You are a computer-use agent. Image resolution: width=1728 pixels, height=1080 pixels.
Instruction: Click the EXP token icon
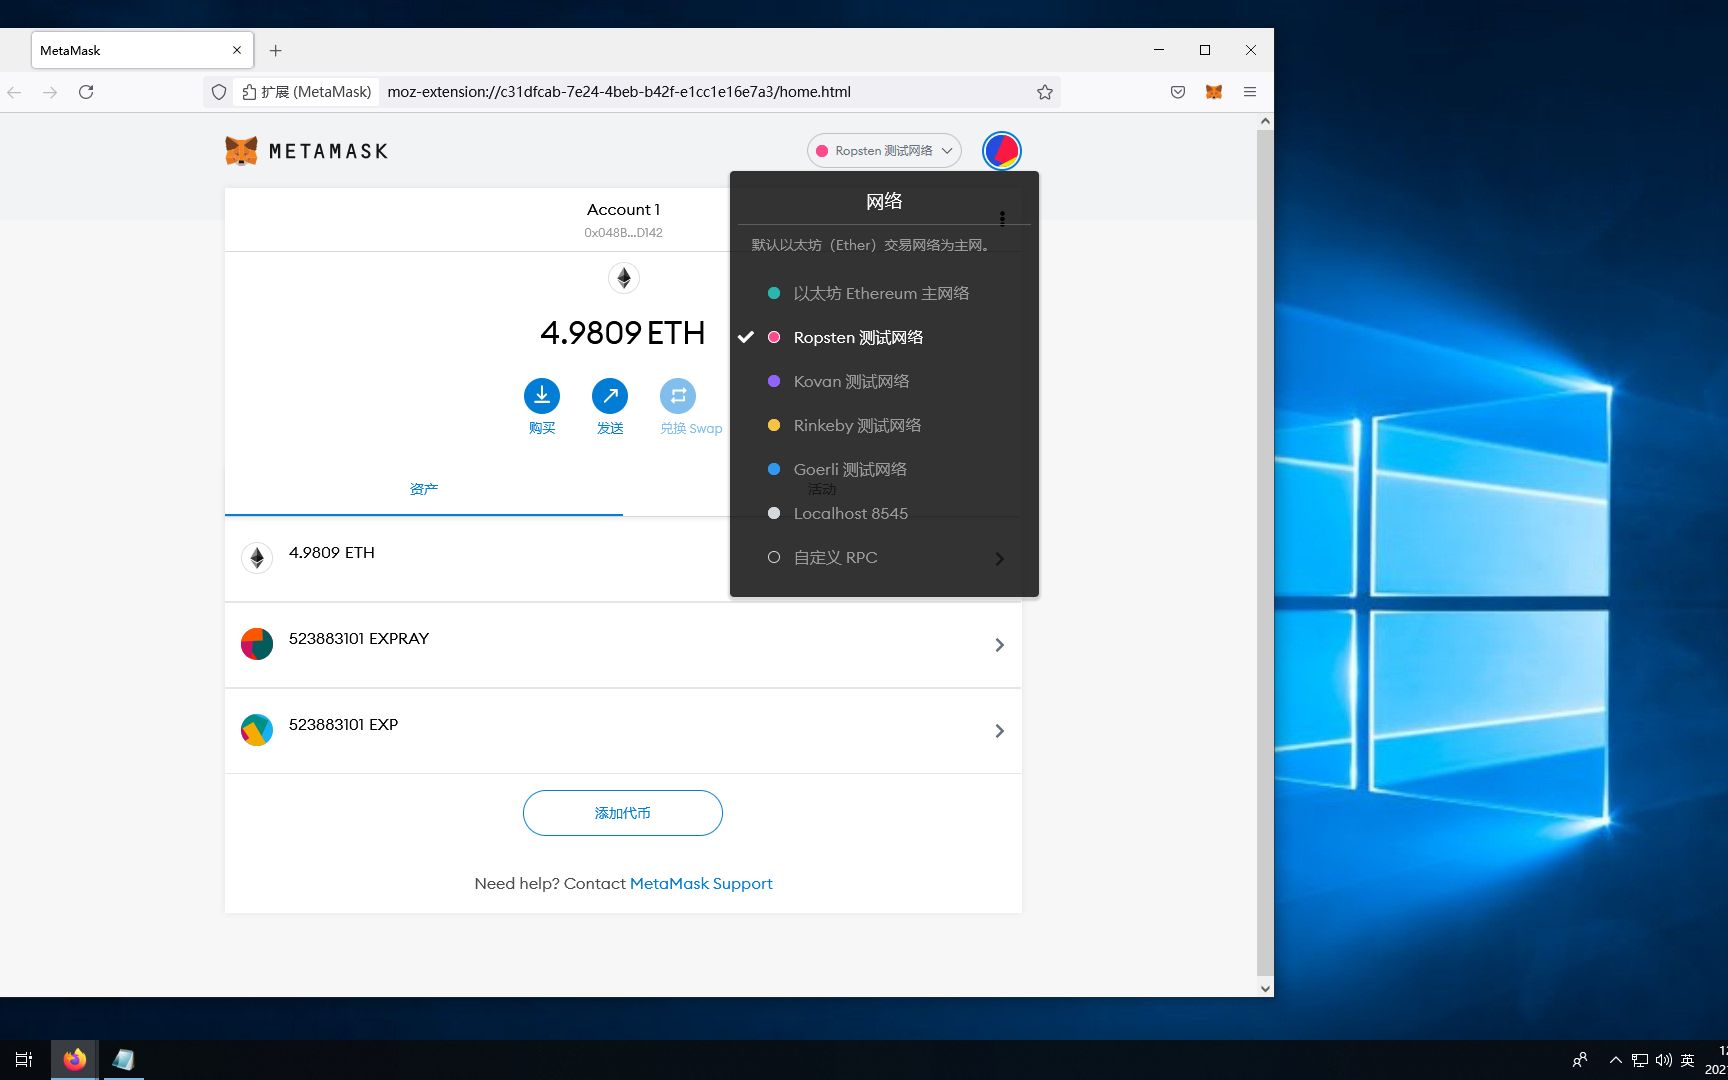[257, 730]
